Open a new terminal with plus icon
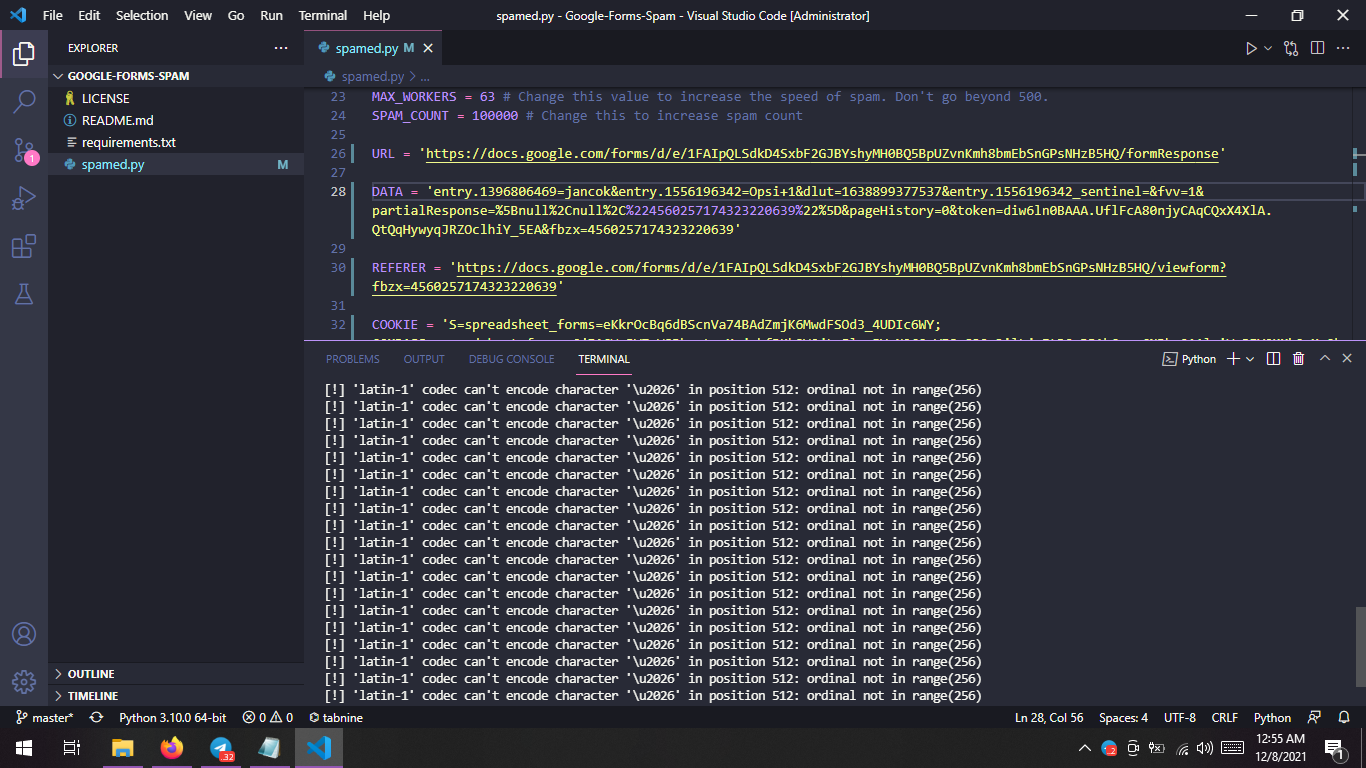The height and width of the screenshot is (768, 1366). (x=1234, y=358)
